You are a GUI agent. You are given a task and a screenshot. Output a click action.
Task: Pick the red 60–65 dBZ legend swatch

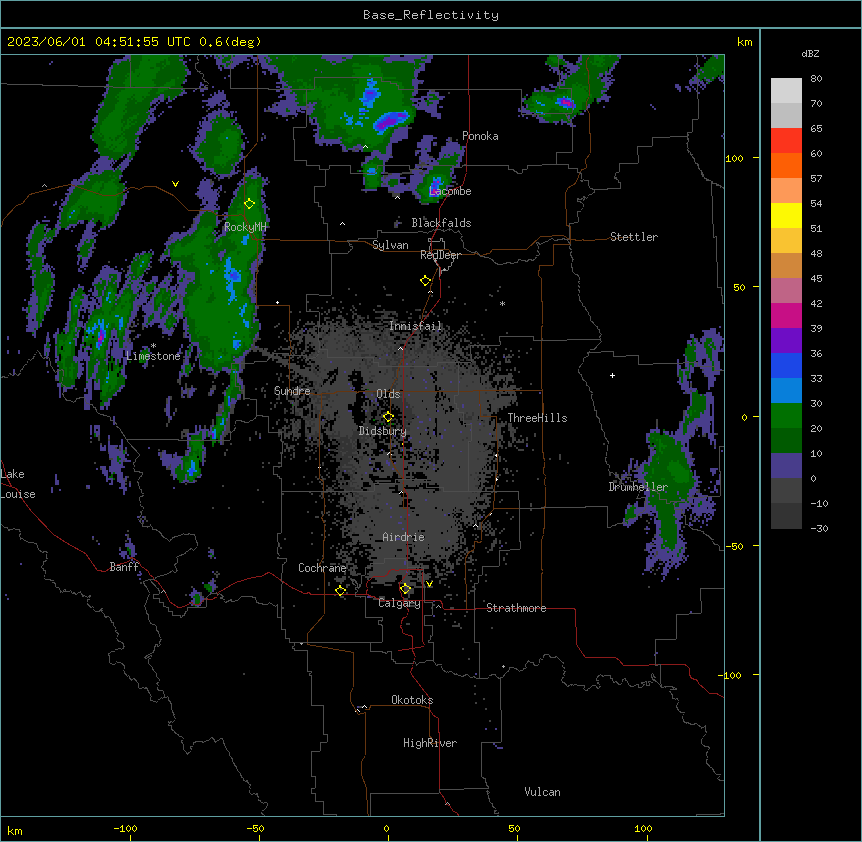786,141
